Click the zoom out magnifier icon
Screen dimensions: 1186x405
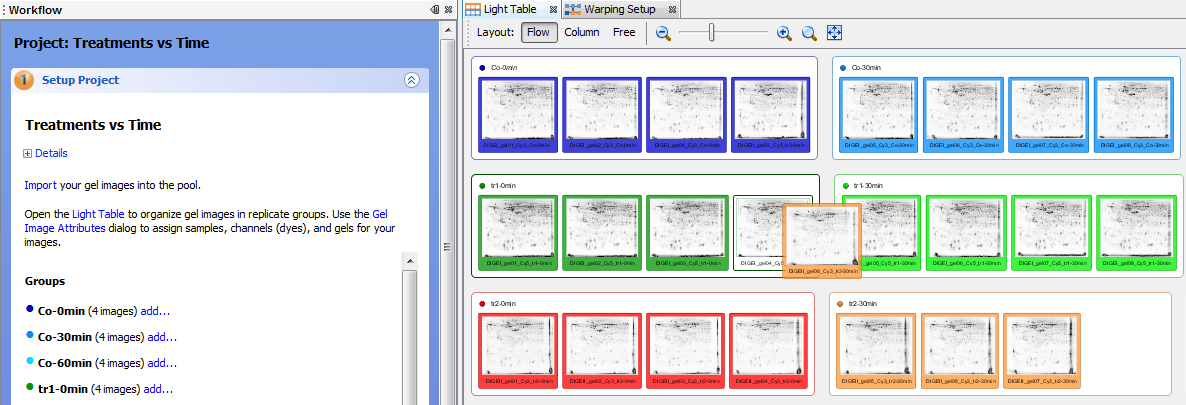click(663, 33)
